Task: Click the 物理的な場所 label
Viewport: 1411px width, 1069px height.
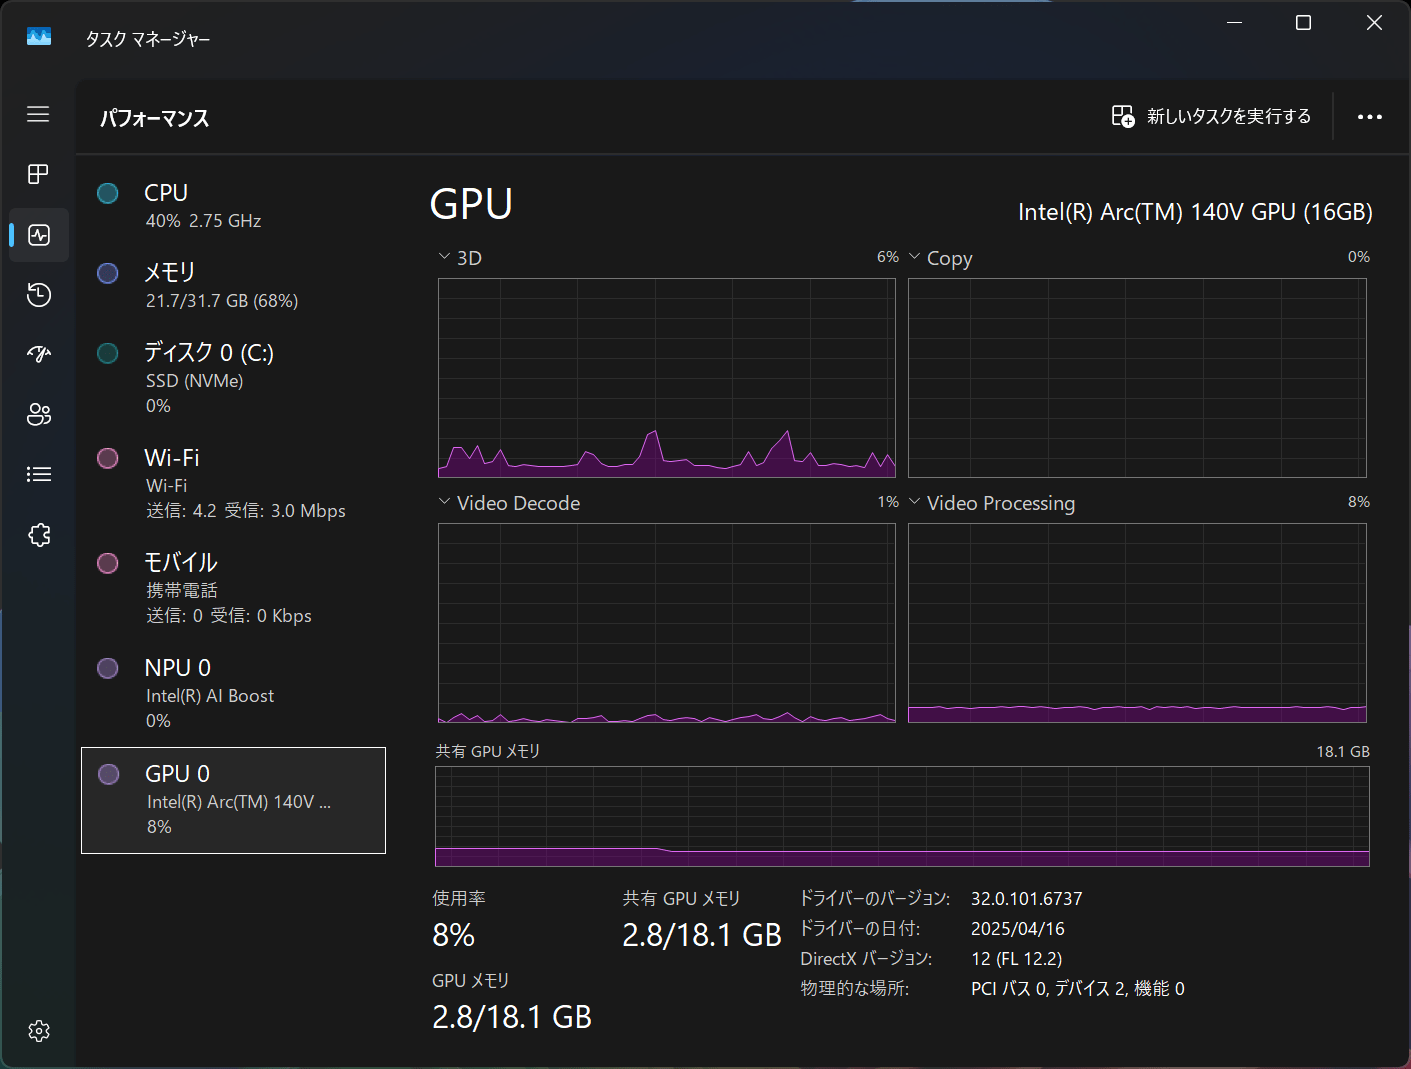Action: [855, 989]
